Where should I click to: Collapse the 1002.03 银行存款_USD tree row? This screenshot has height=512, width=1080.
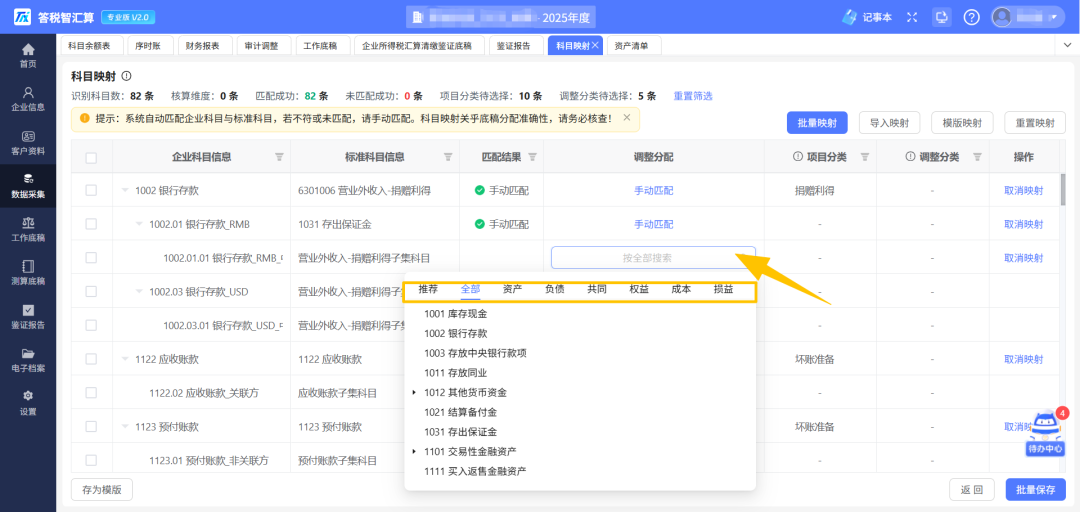pyautogui.click(x=139, y=291)
